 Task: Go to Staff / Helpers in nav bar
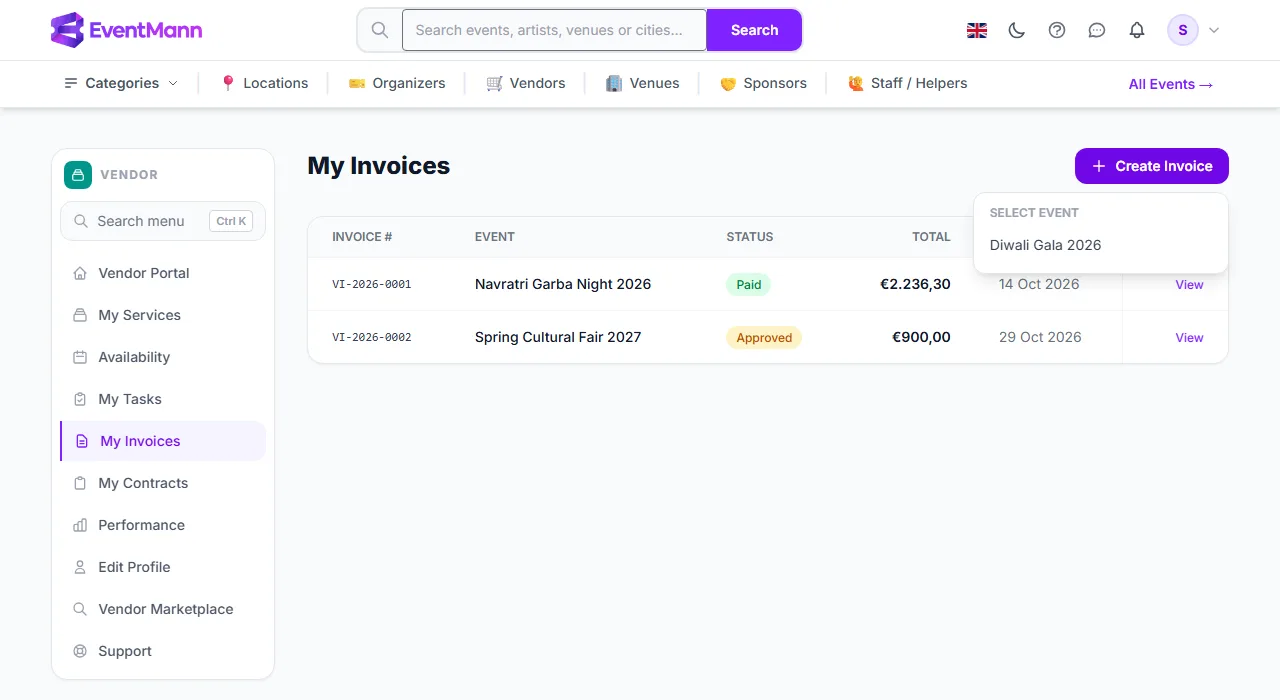(x=907, y=83)
